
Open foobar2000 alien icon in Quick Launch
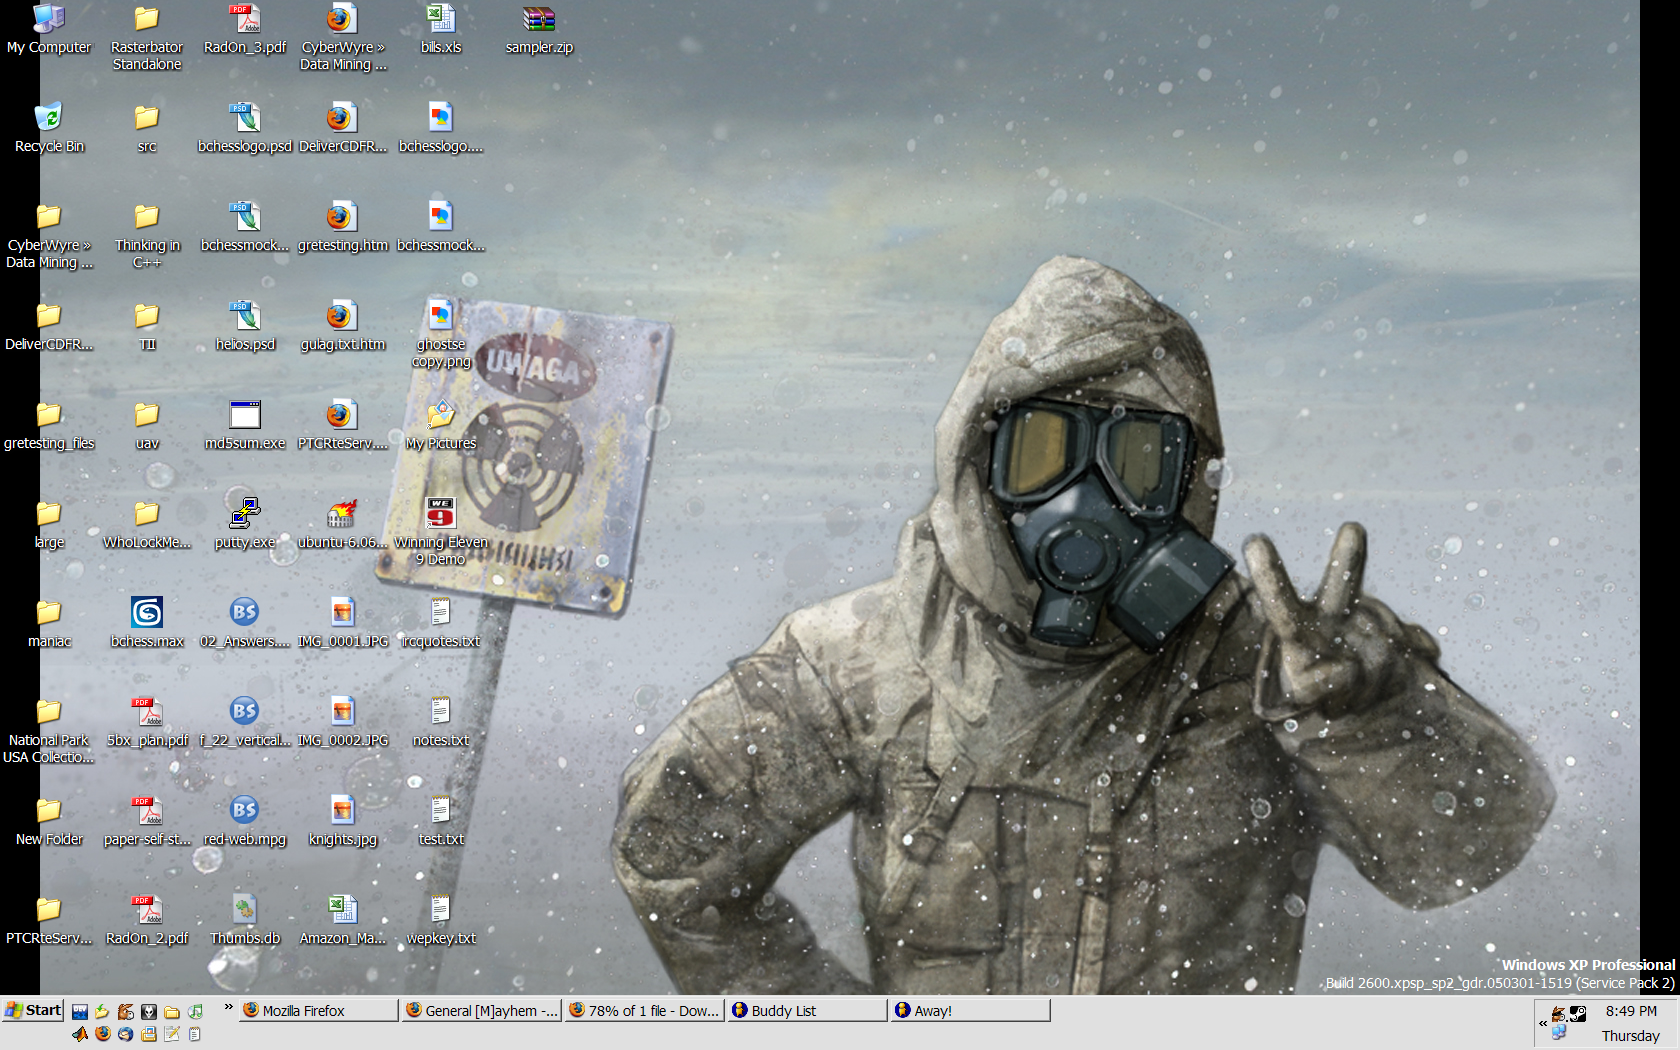pos(149,1011)
